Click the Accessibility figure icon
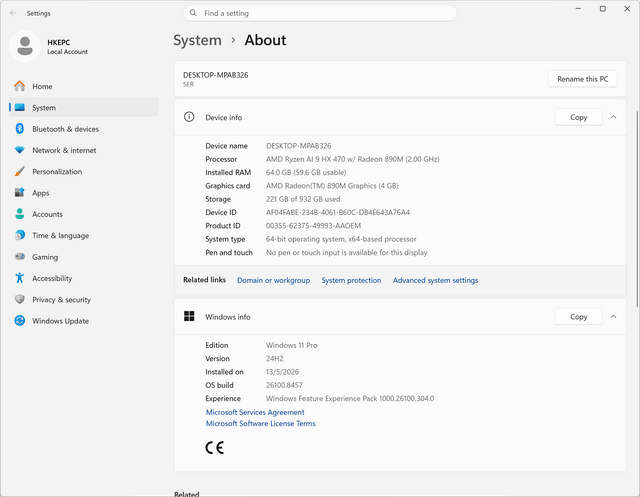Viewport: 640px width, 497px height. tap(20, 278)
